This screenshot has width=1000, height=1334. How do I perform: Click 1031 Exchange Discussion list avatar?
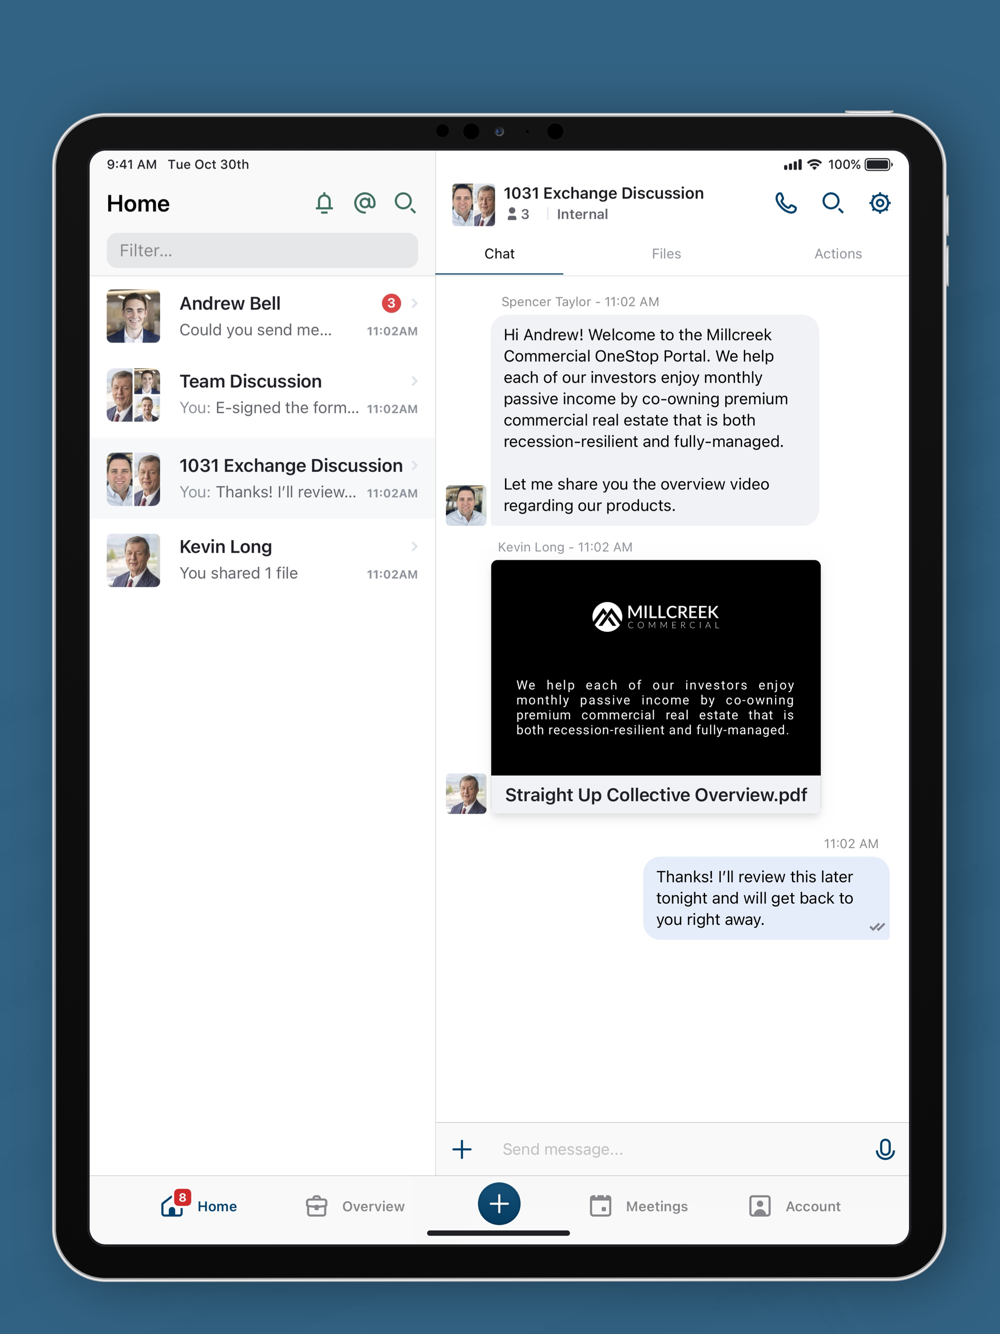(133, 479)
